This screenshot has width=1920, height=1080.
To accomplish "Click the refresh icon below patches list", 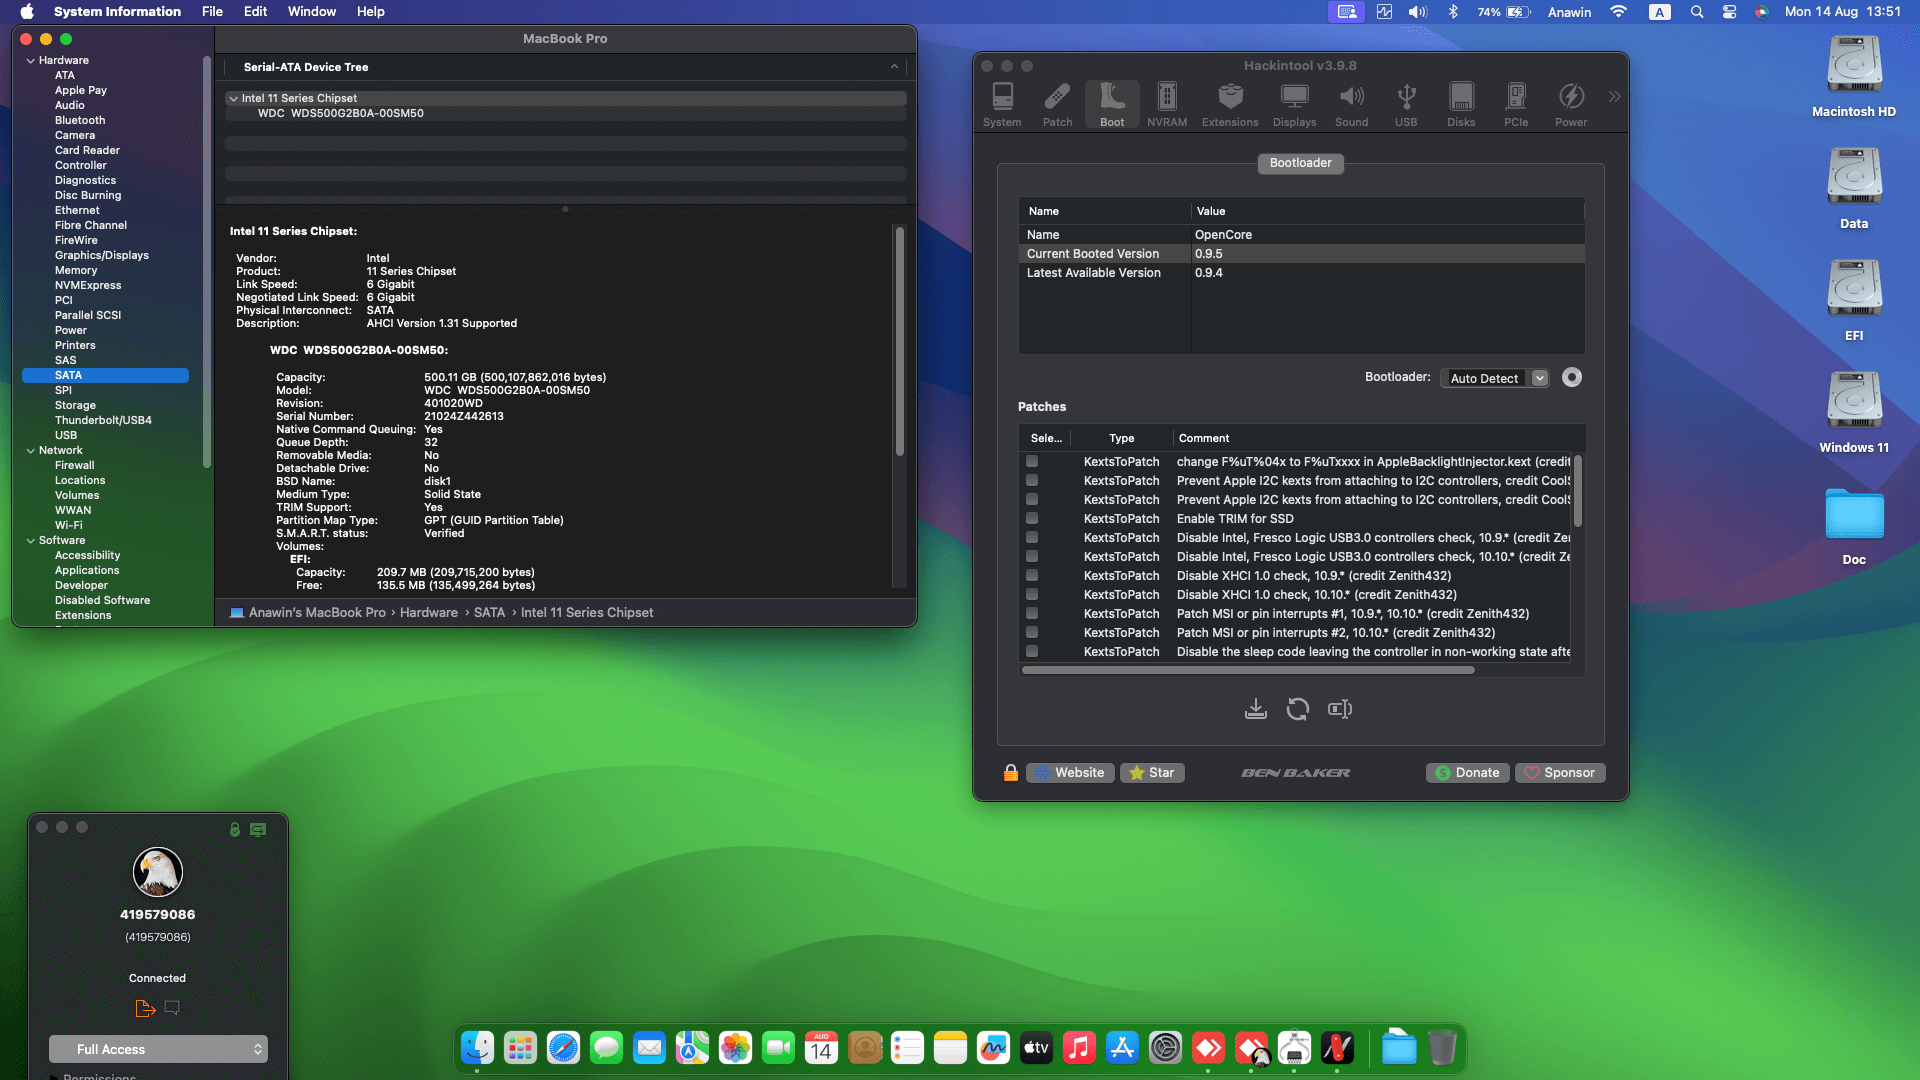I will tap(1298, 709).
